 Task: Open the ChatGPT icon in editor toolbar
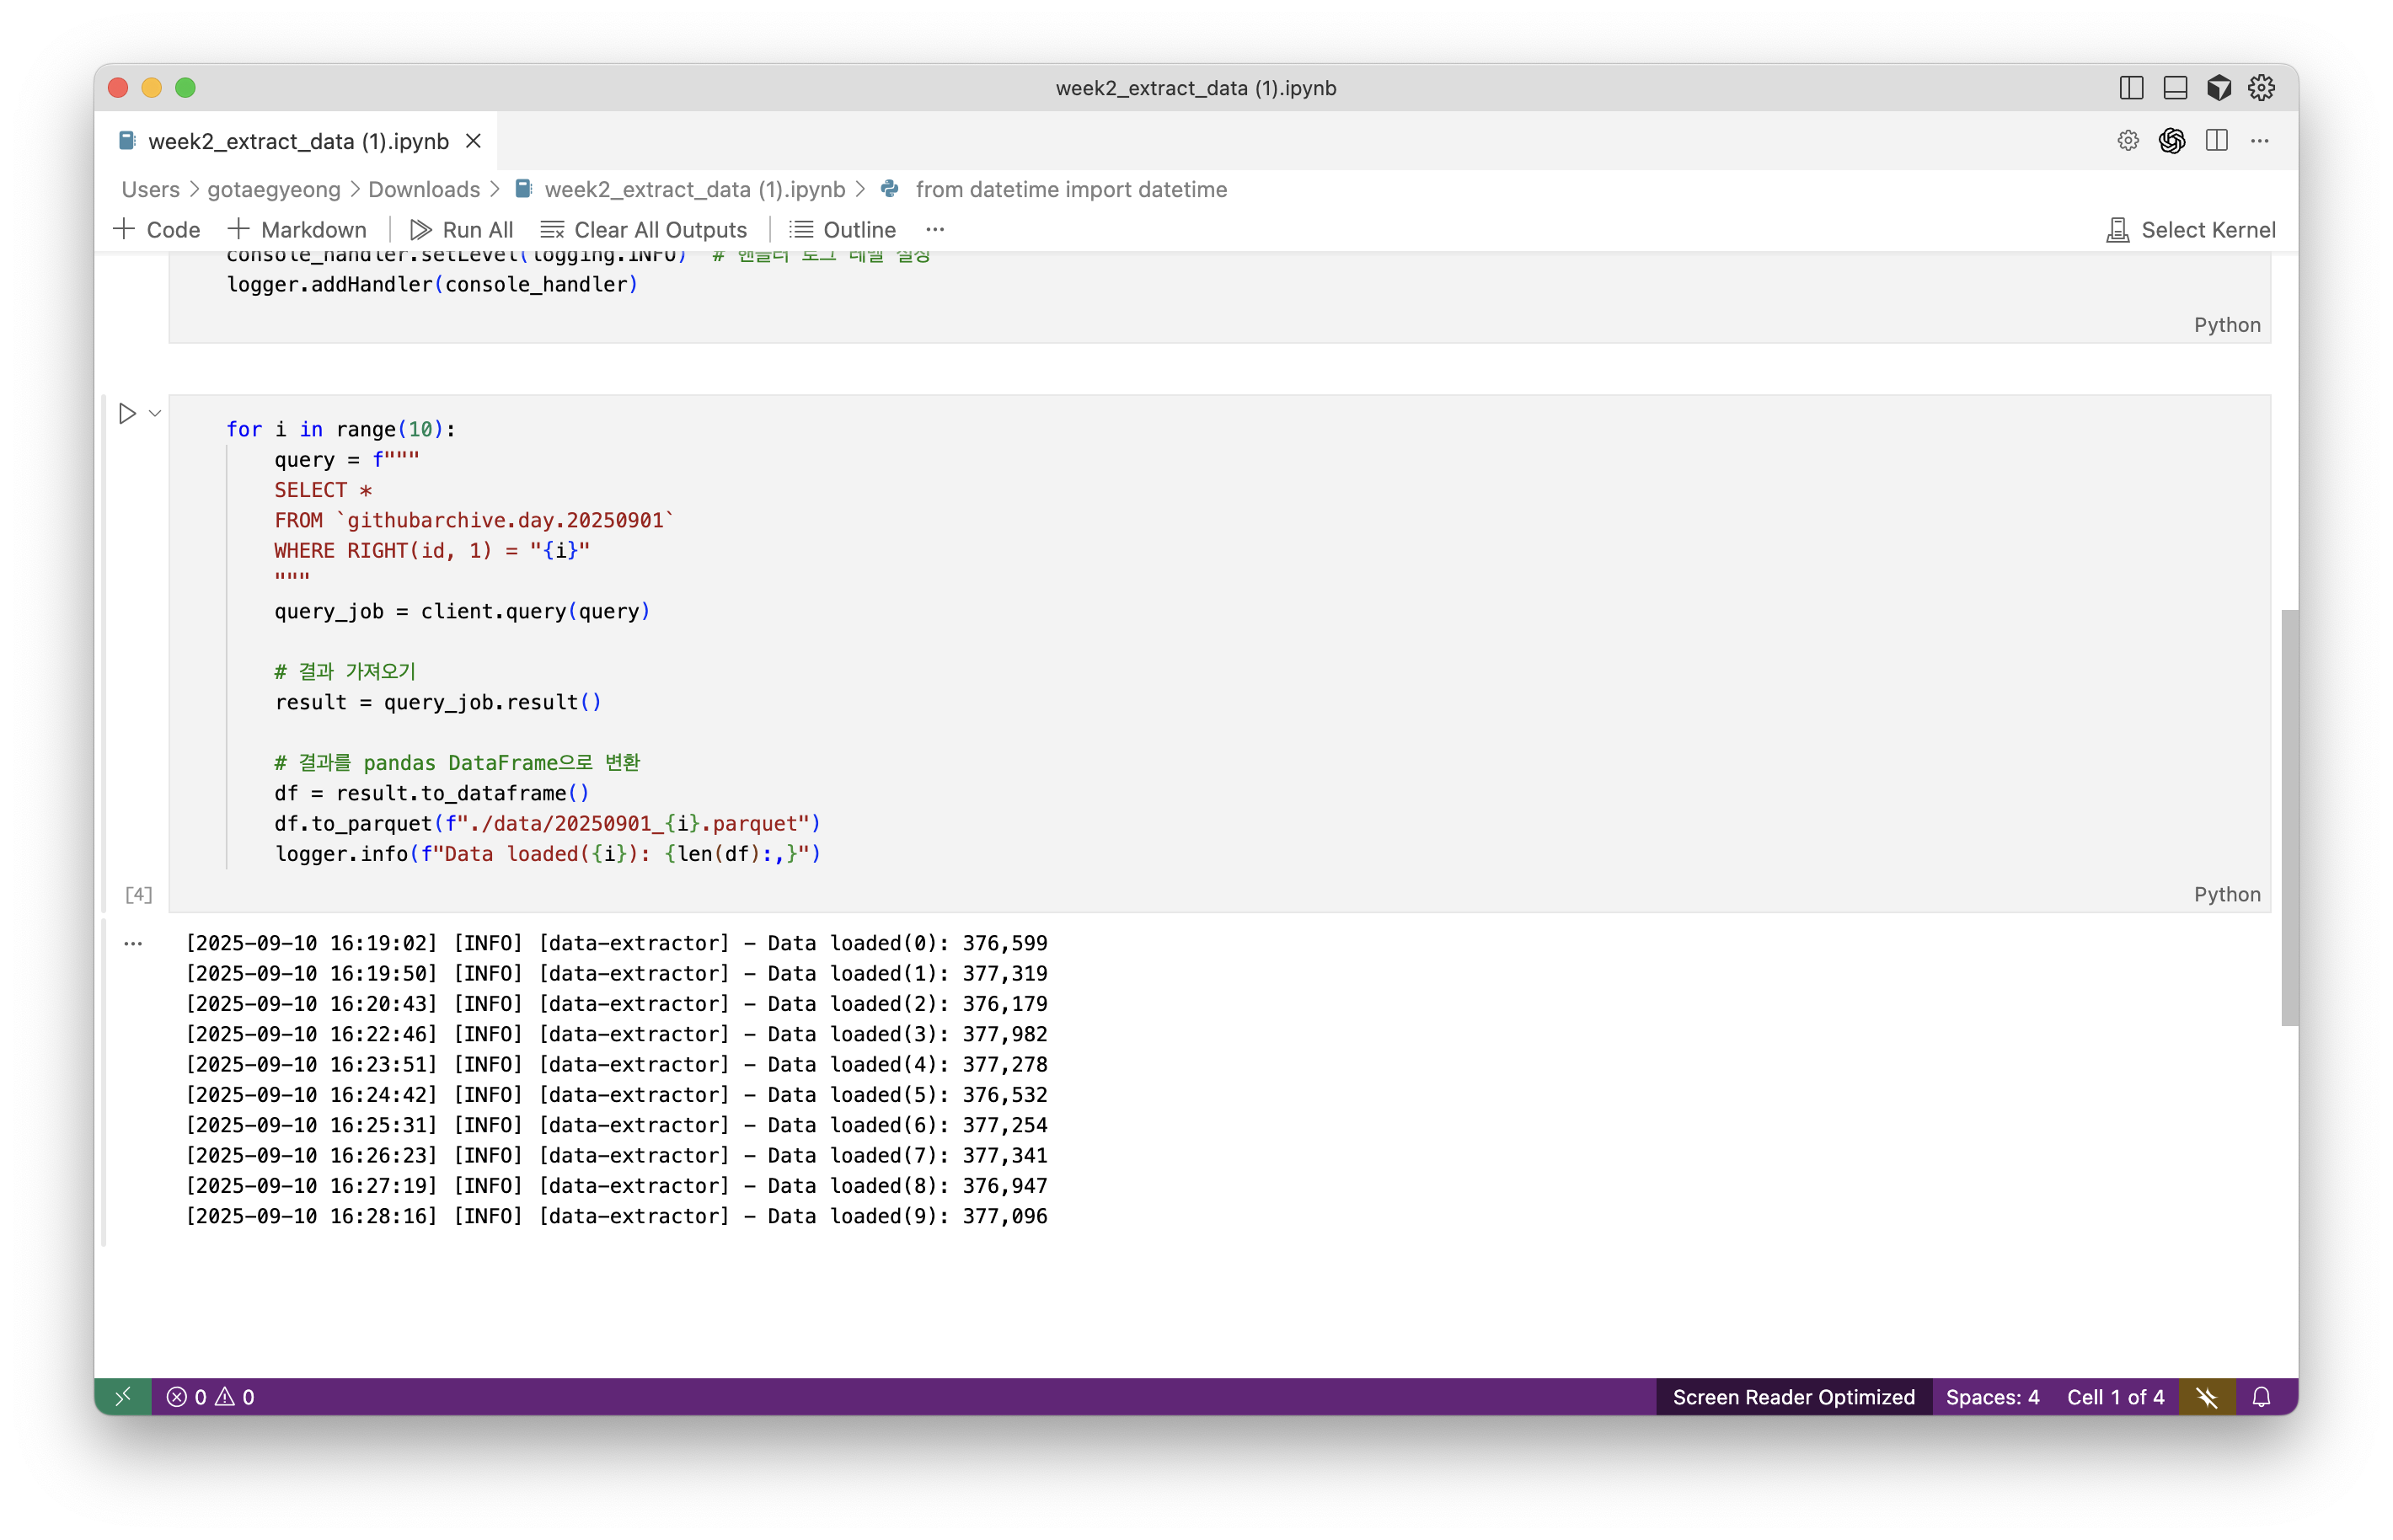[x=2171, y=141]
